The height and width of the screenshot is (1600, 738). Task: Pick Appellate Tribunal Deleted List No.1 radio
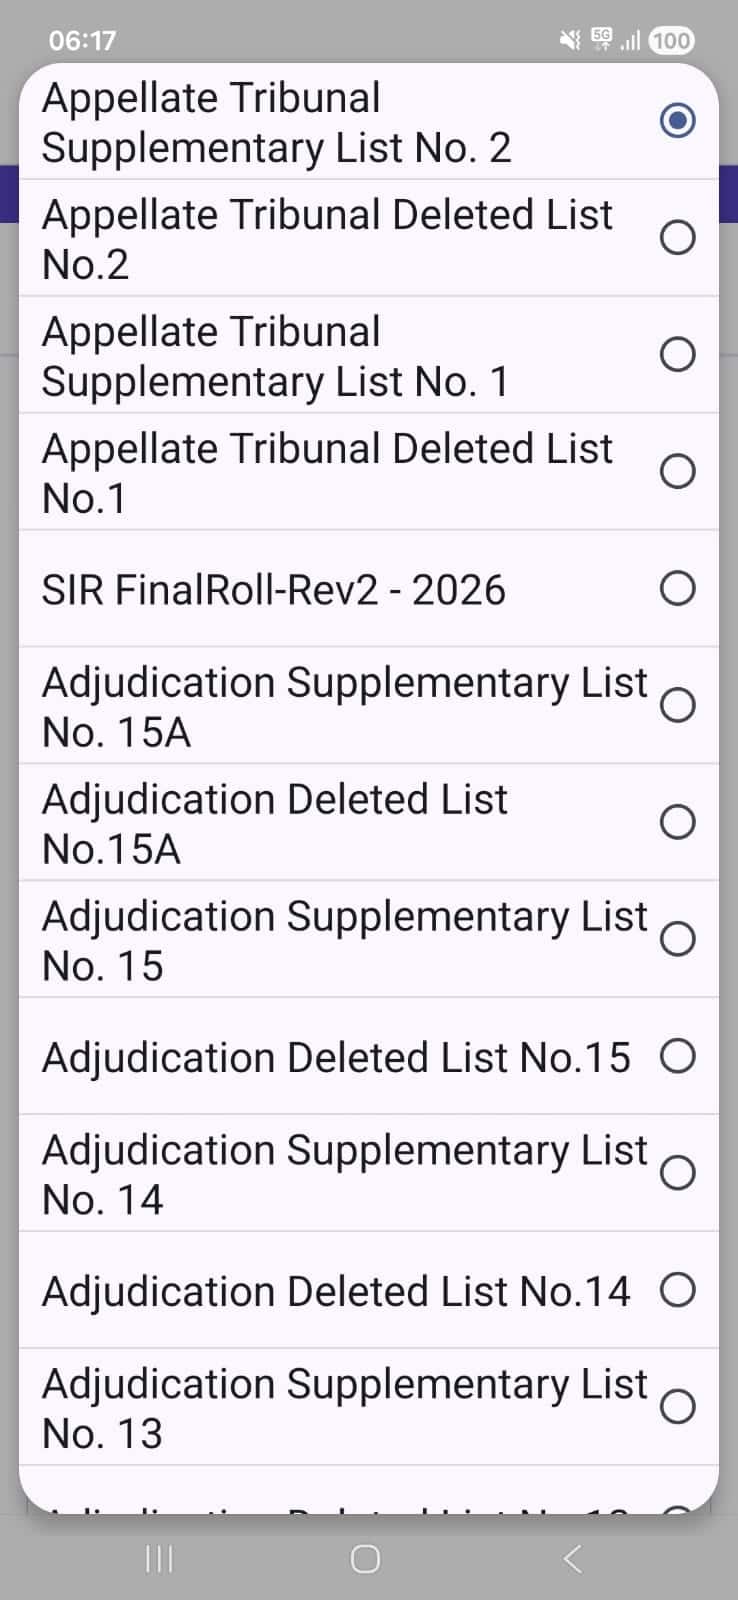[677, 471]
